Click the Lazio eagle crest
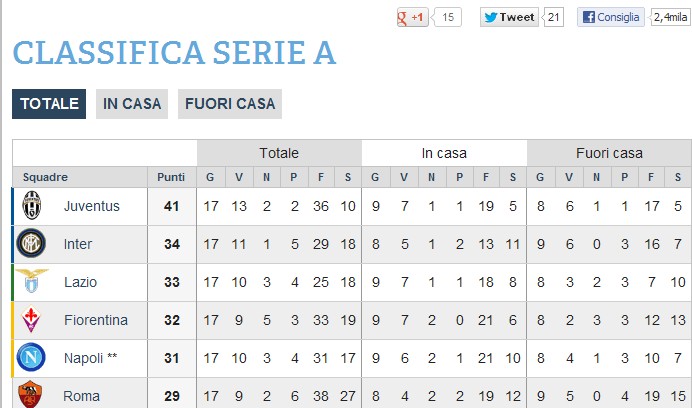This screenshot has height=408, width=692. tap(32, 281)
